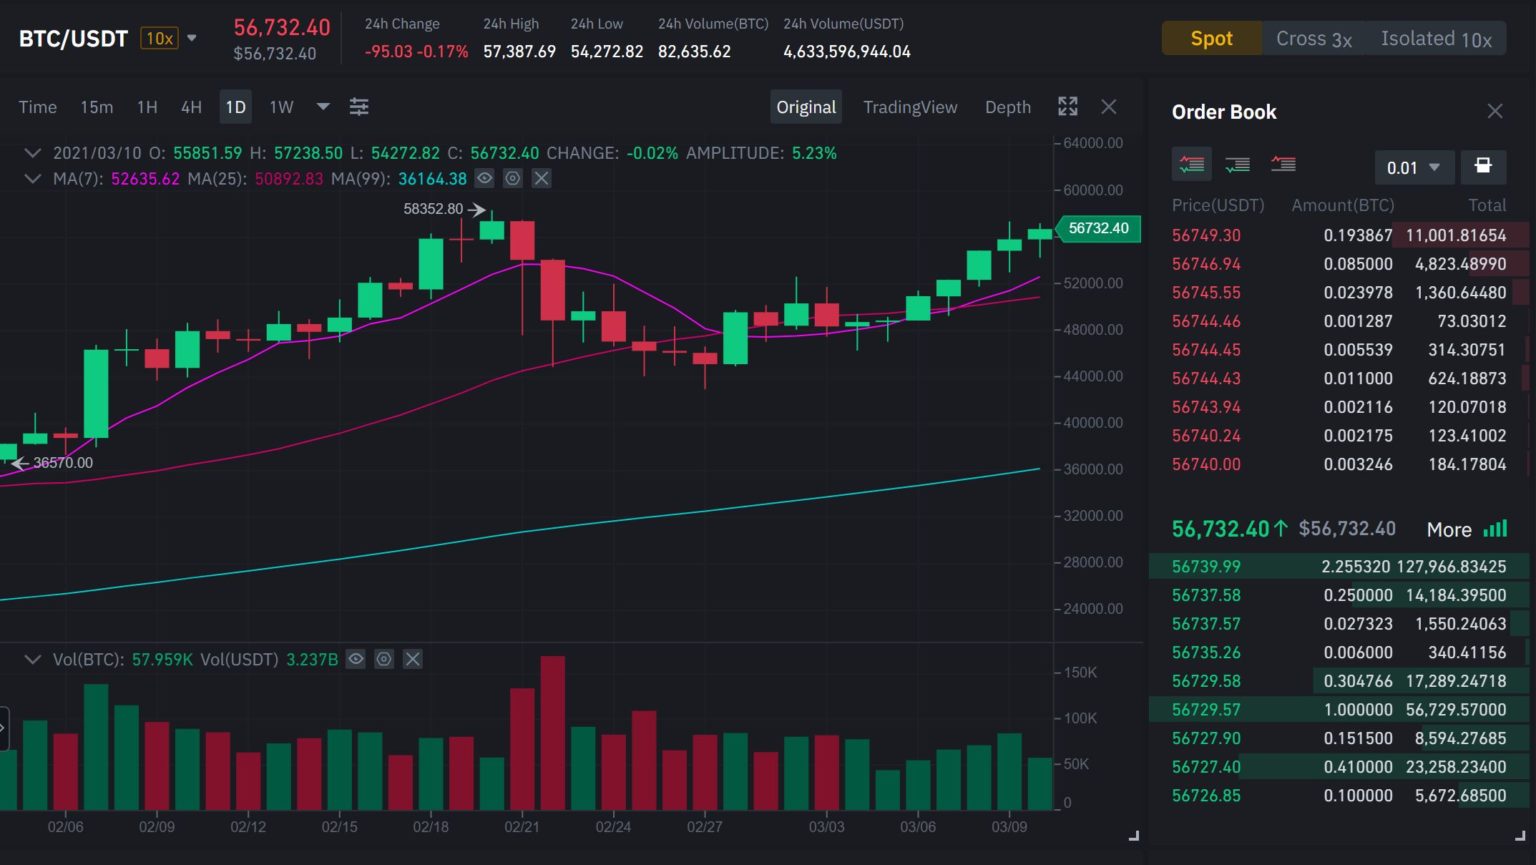Collapse the Vol(BTC) indicator row chevron
The width and height of the screenshot is (1536, 865).
click(32, 659)
